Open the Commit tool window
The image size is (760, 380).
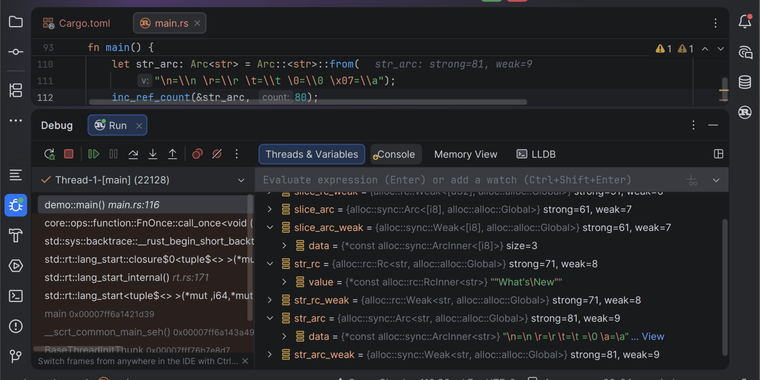click(x=16, y=52)
